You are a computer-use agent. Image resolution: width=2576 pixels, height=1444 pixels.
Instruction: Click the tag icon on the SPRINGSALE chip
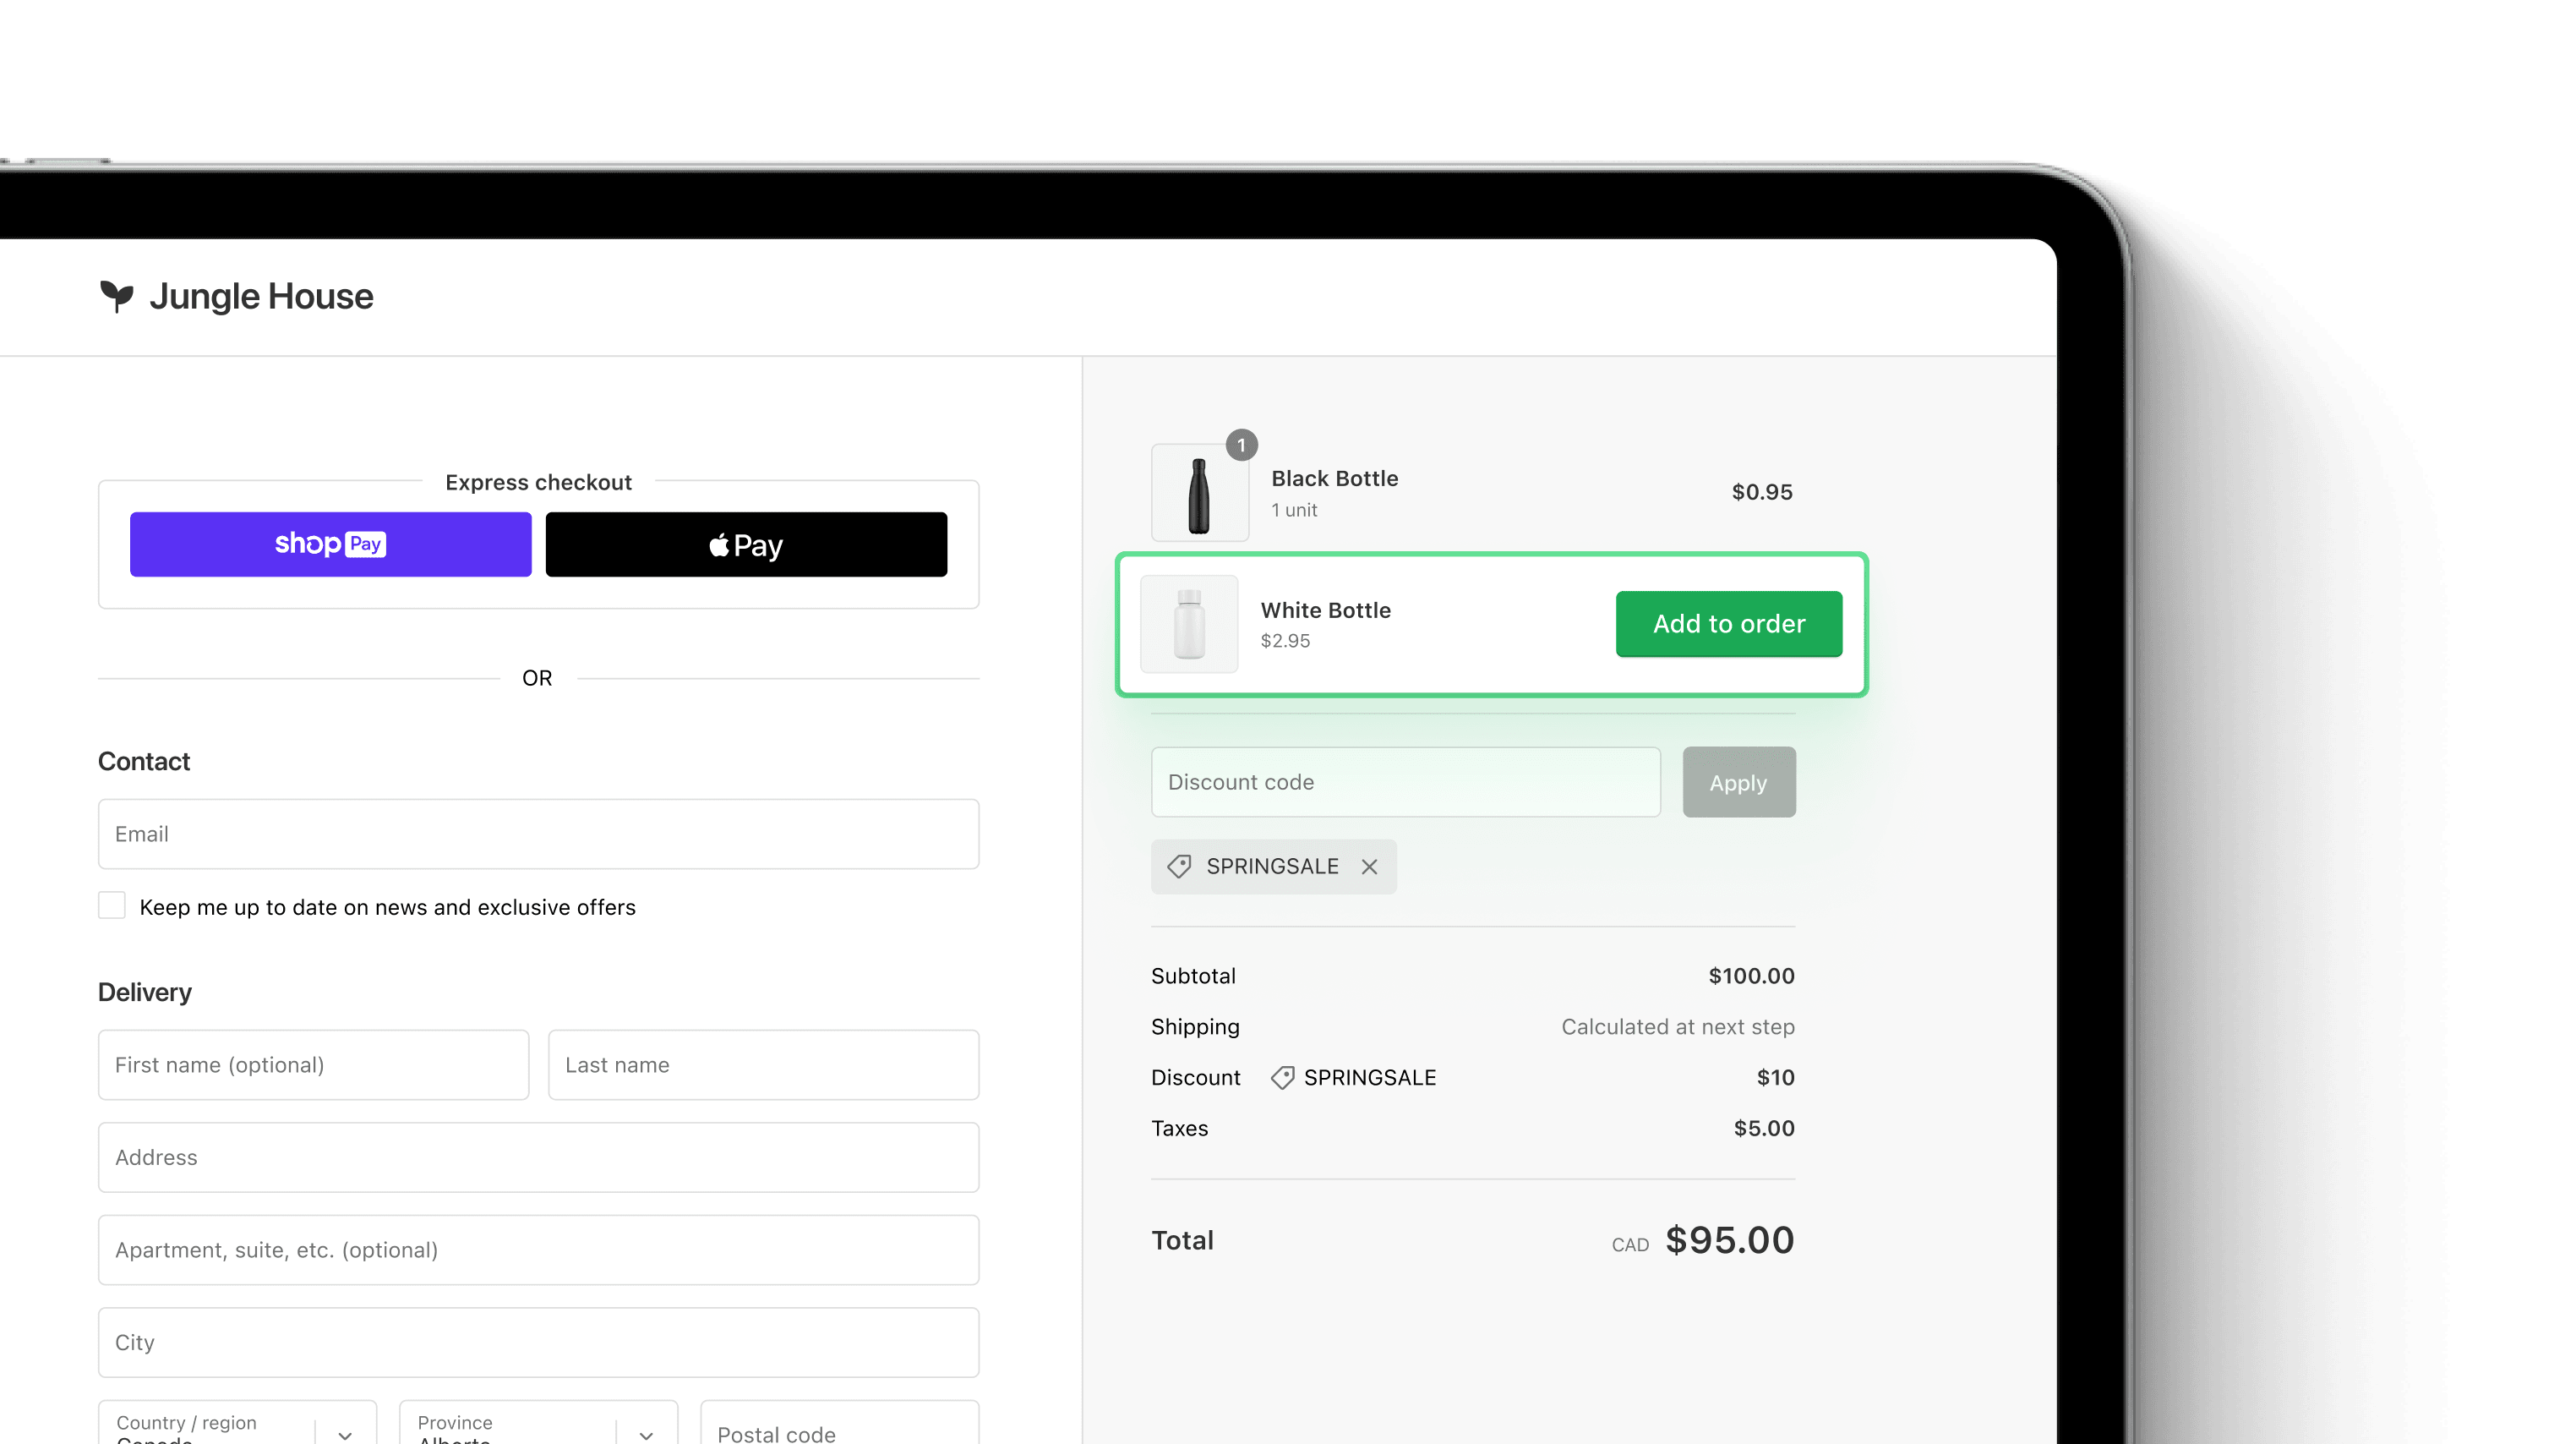click(x=1179, y=867)
